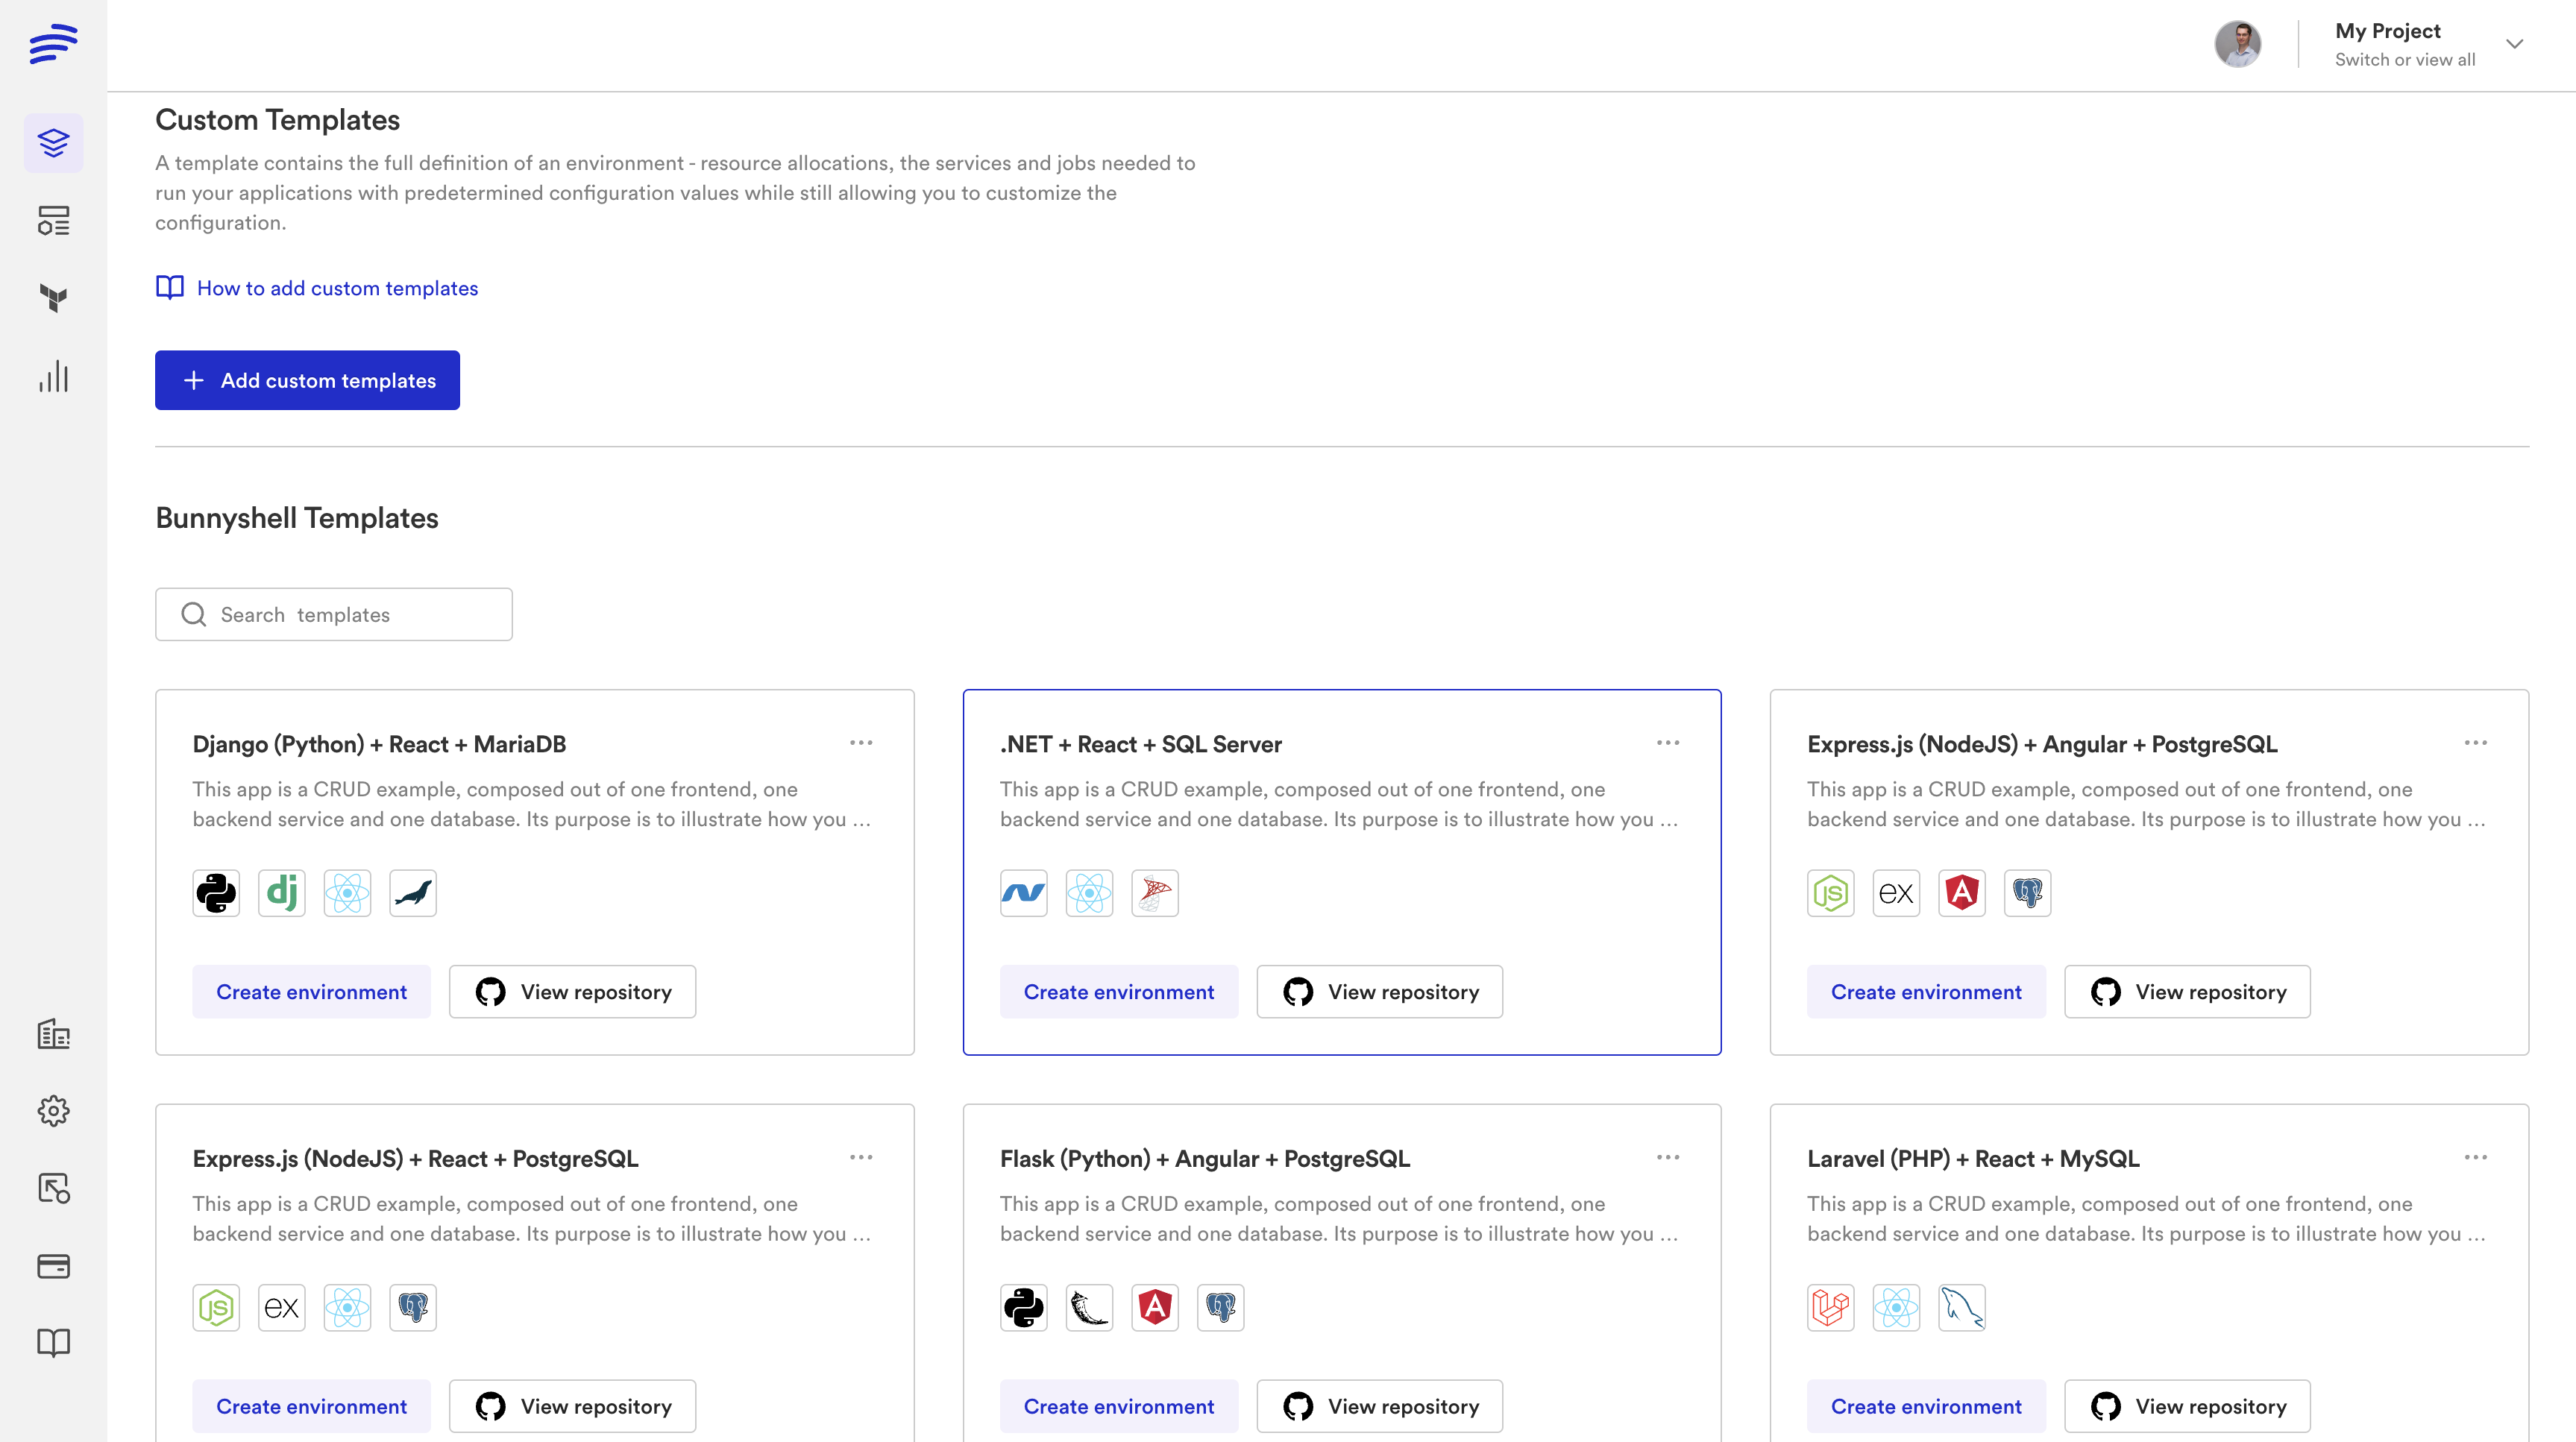
Task: Click the templates list sidebar icon
Action: point(53,220)
